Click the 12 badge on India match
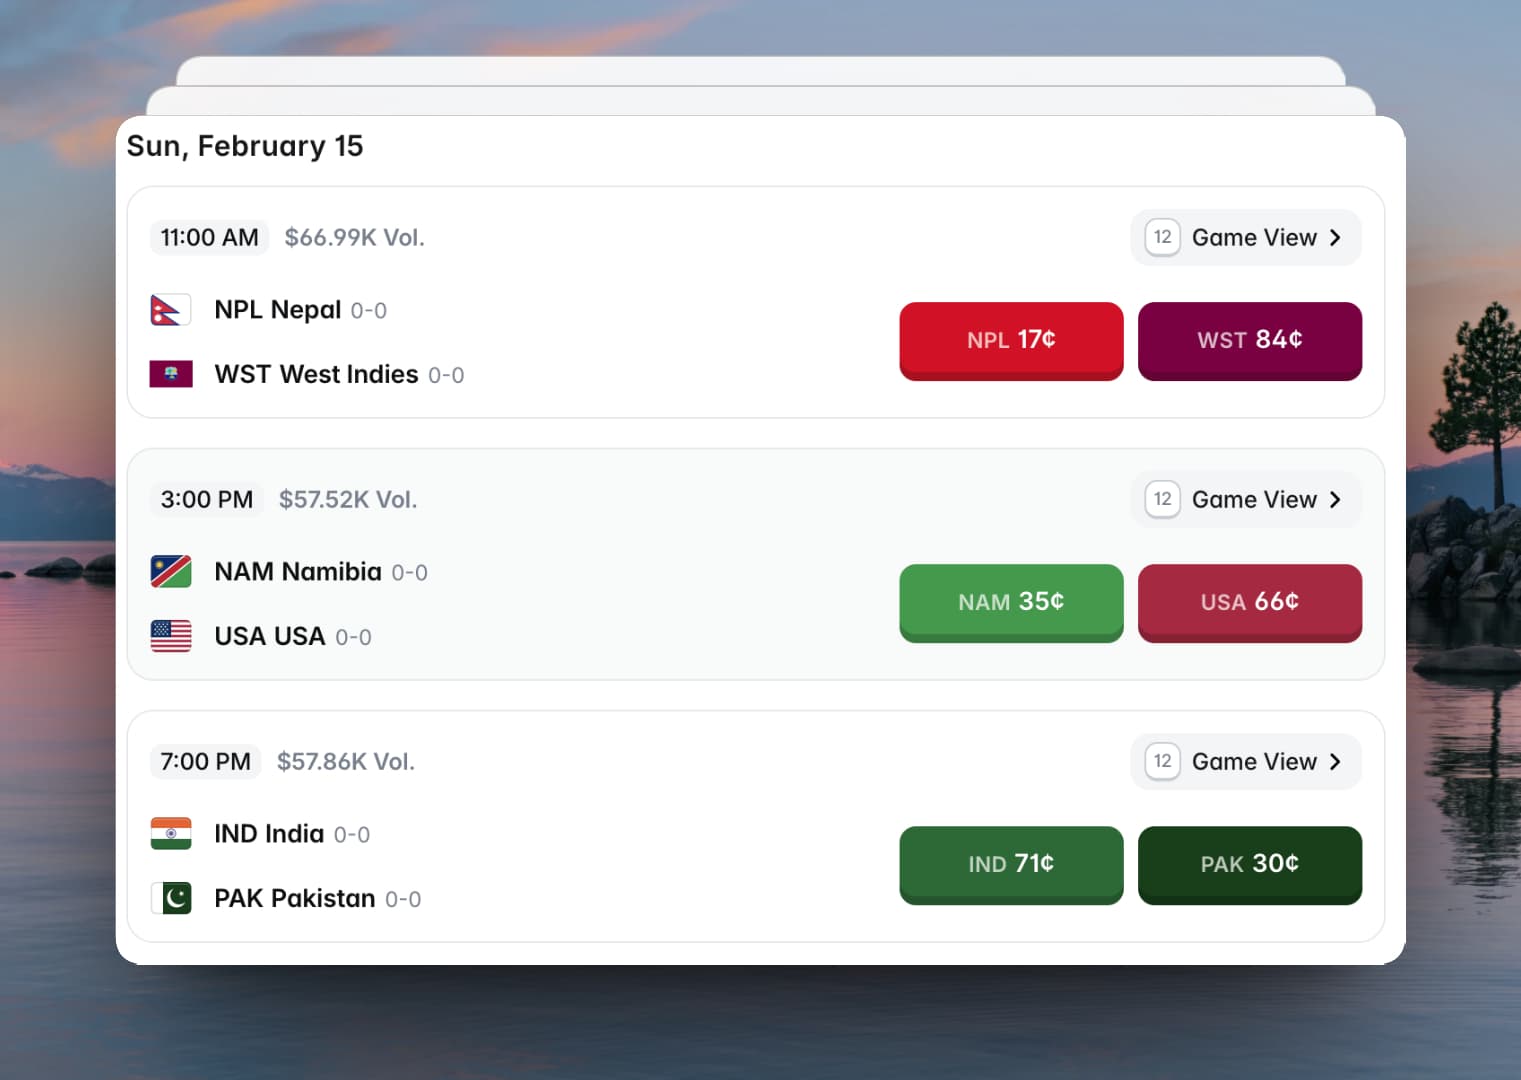 [1162, 762]
